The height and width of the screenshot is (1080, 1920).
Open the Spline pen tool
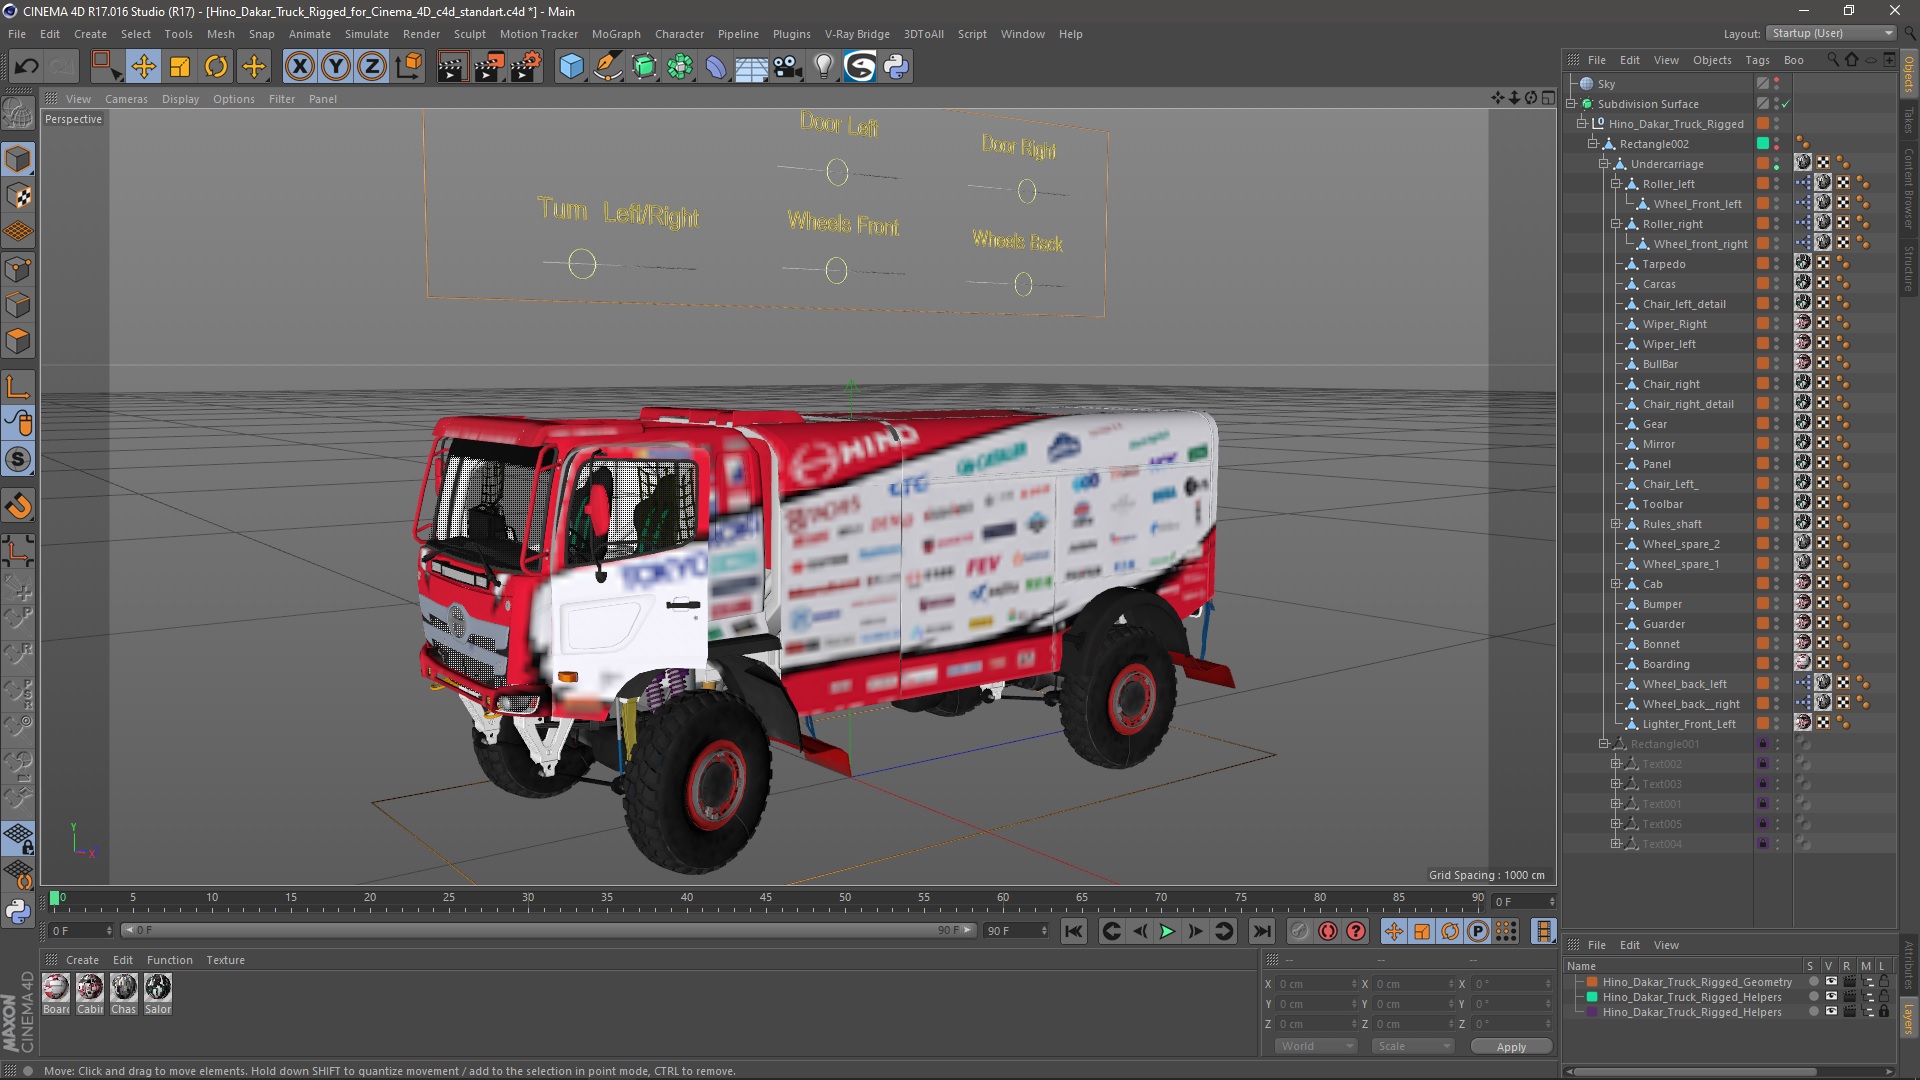(608, 67)
